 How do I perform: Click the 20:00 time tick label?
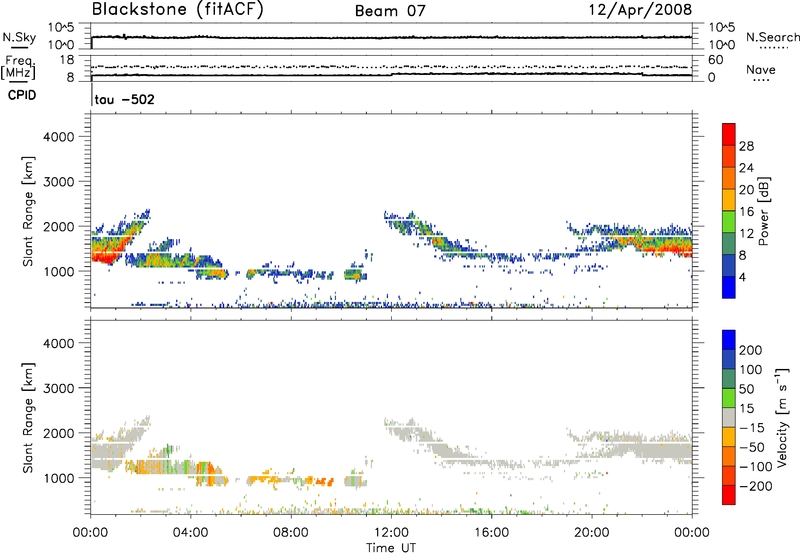[x=591, y=533]
